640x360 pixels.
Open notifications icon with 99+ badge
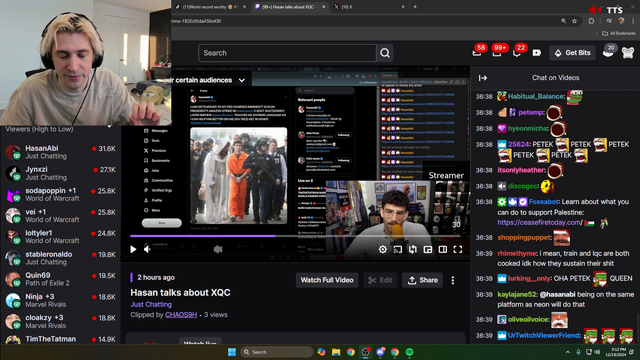point(497,53)
